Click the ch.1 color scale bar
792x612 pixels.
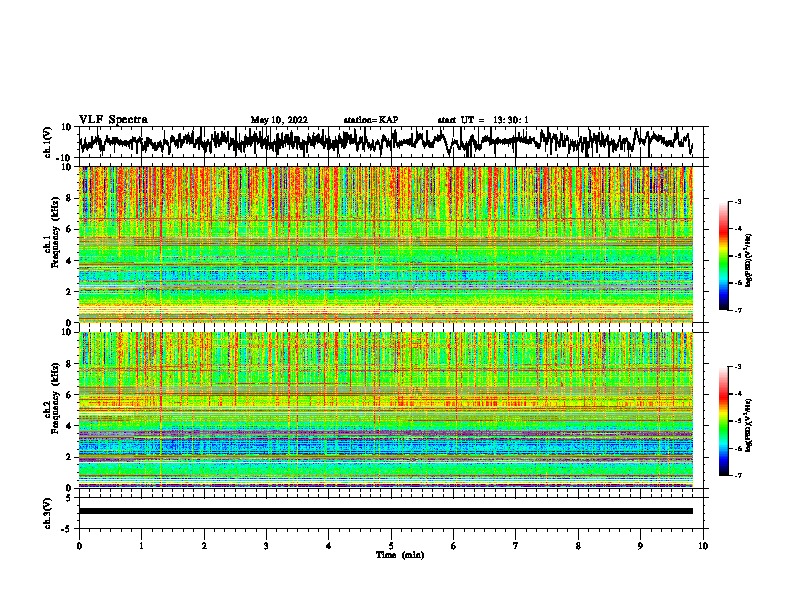click(723, 256)
